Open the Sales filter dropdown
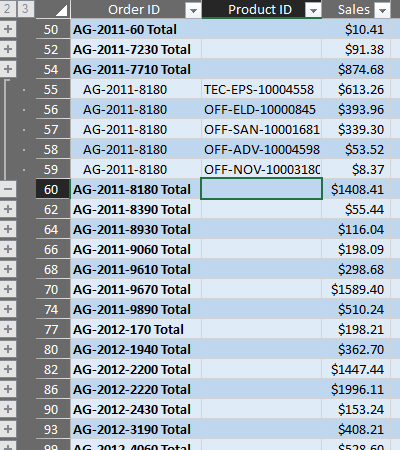 point(382,11)
